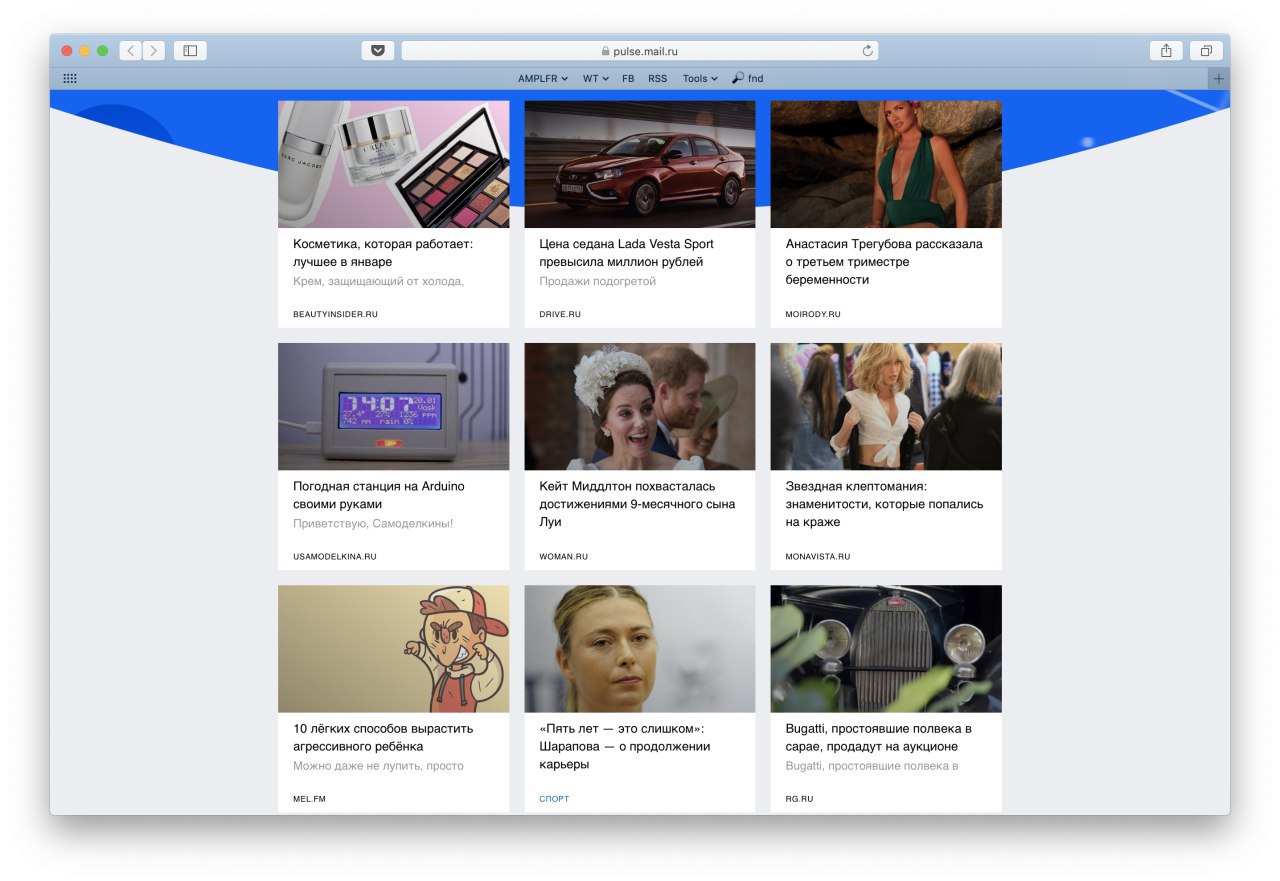Click the MOIRODY.RU source label
Screen dimensions: 1280x881
click(x=813, y=314)
